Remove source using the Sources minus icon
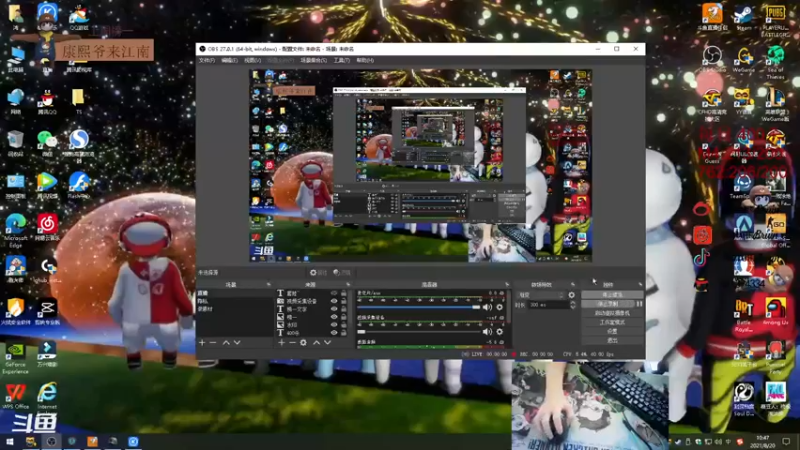The width and height of the screenshot is (800, 450). (x=292, y=343)
